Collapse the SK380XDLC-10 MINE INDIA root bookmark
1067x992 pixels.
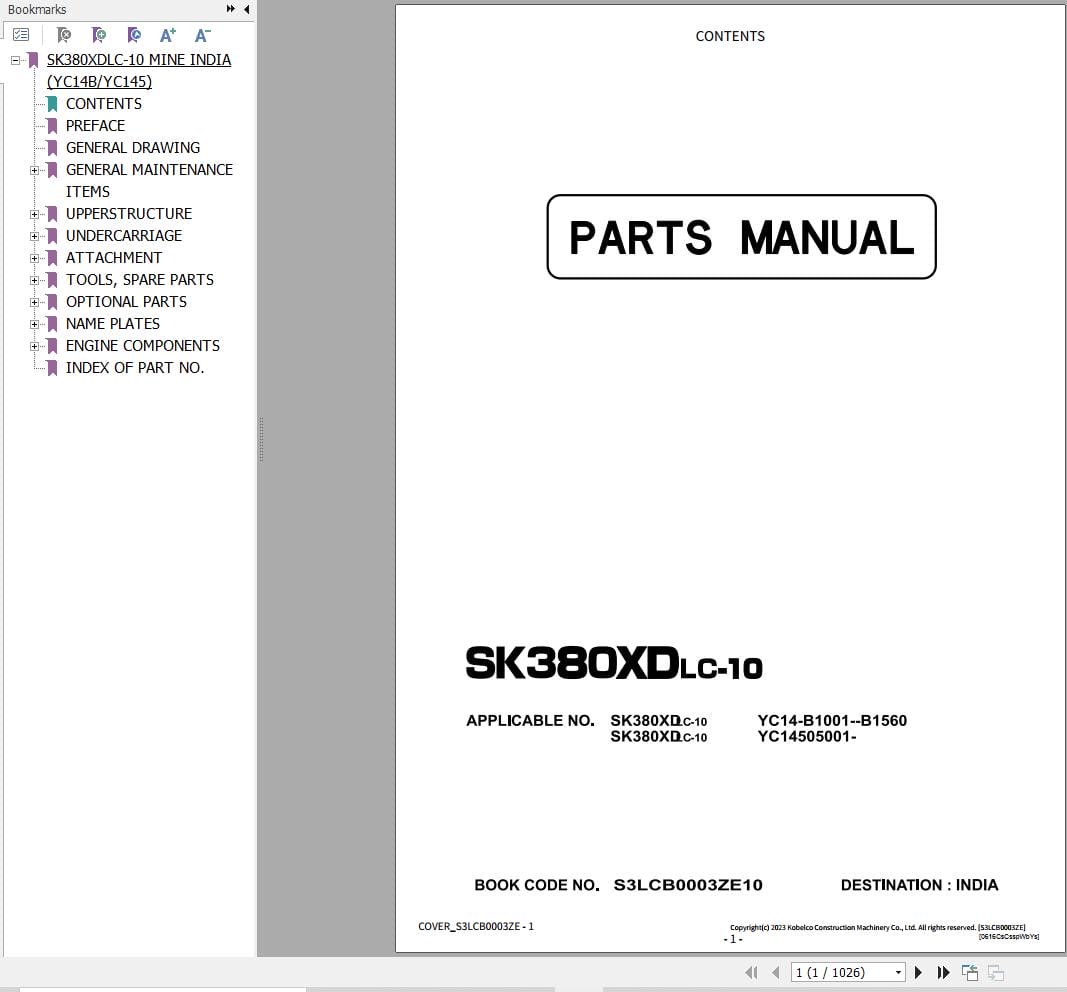[17, 60]
